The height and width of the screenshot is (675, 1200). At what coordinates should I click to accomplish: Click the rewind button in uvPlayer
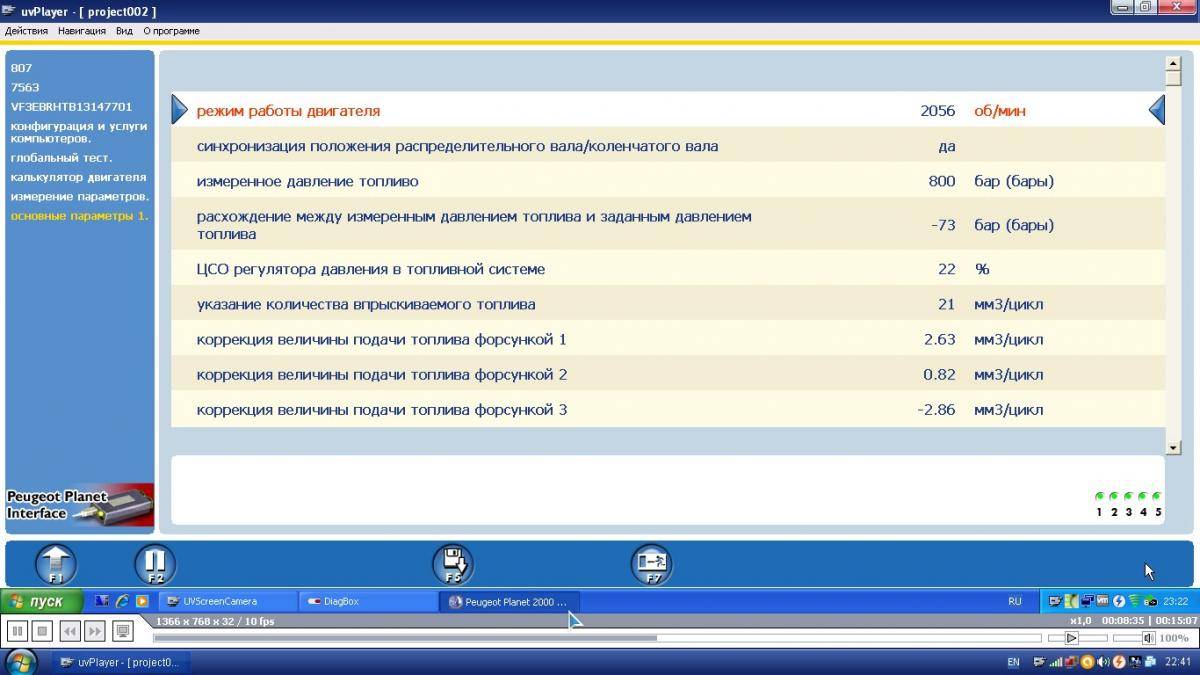[69, 631]
